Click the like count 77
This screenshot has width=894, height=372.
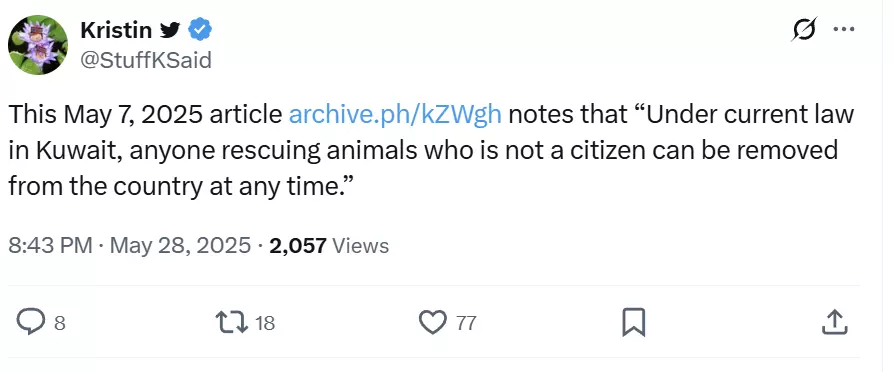(466, 324)
